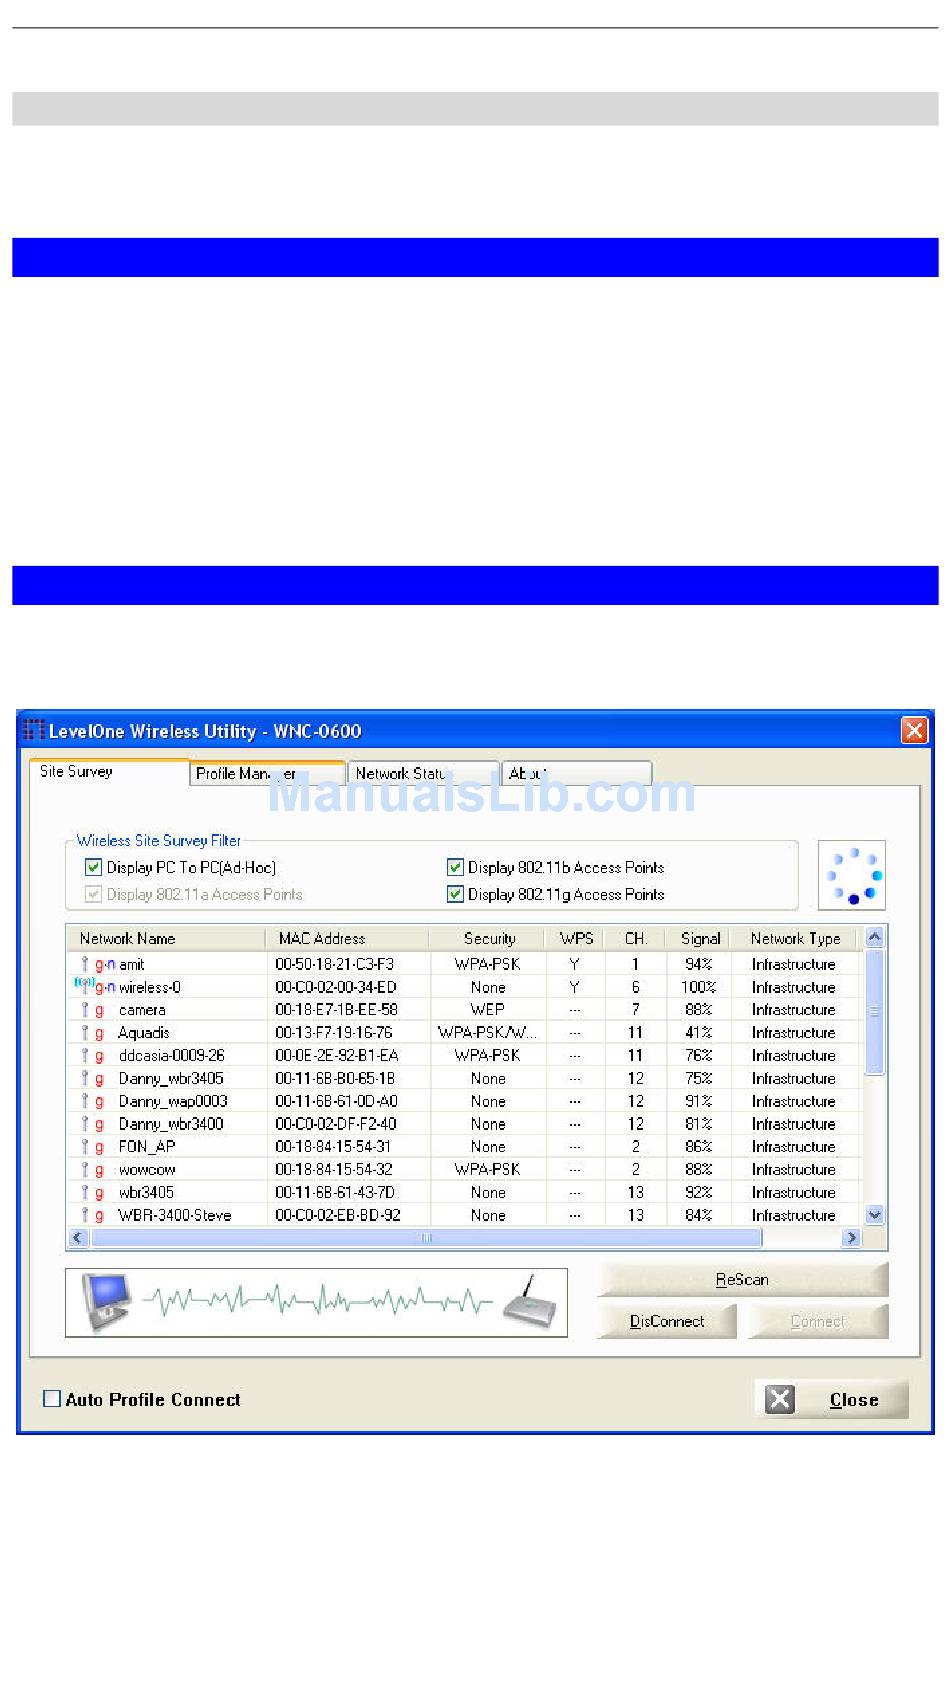Image resolution: width=950 pixels, height=1693 pixels.
Task: Click the vertical scrollbar thumb of the network list
Action: pos(874,1011)
